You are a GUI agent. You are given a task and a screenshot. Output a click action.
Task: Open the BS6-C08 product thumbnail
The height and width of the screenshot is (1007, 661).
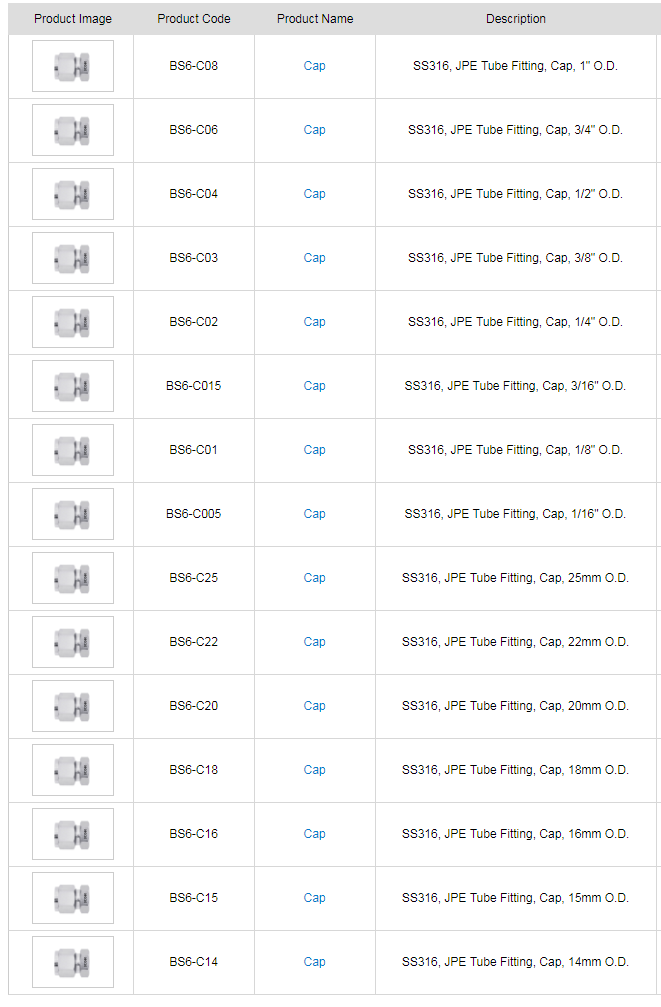72,66
